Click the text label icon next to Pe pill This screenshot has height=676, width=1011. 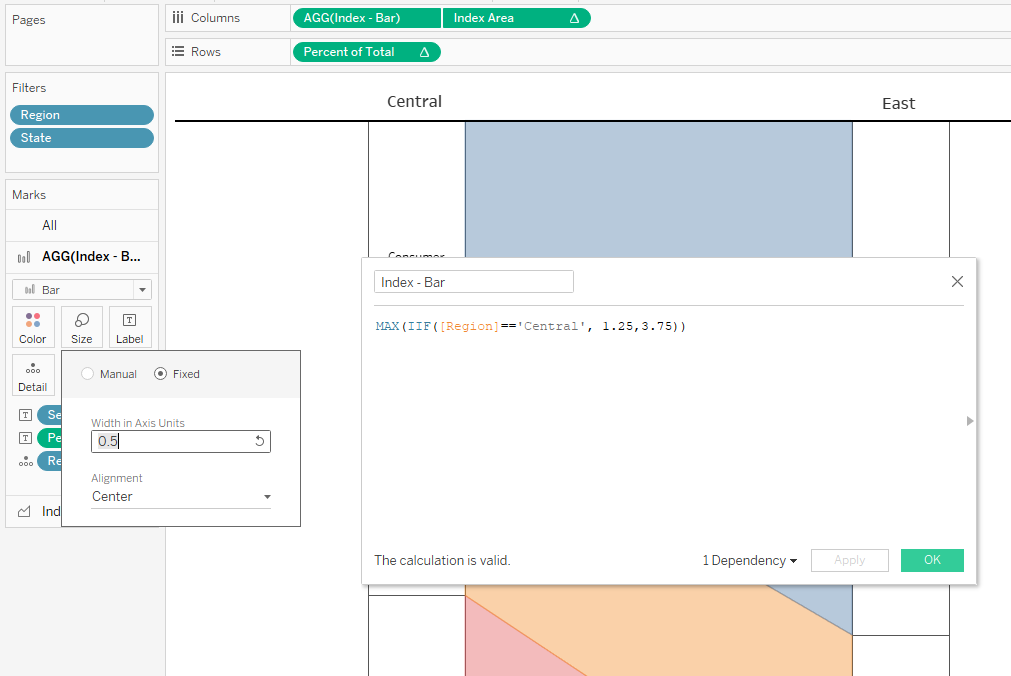pyautogui.click(x=25, y=439)
